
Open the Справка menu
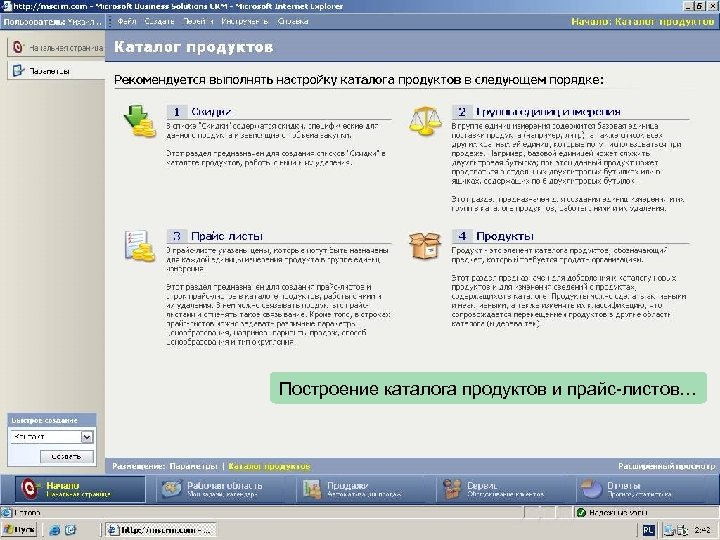tap(292, 22)
